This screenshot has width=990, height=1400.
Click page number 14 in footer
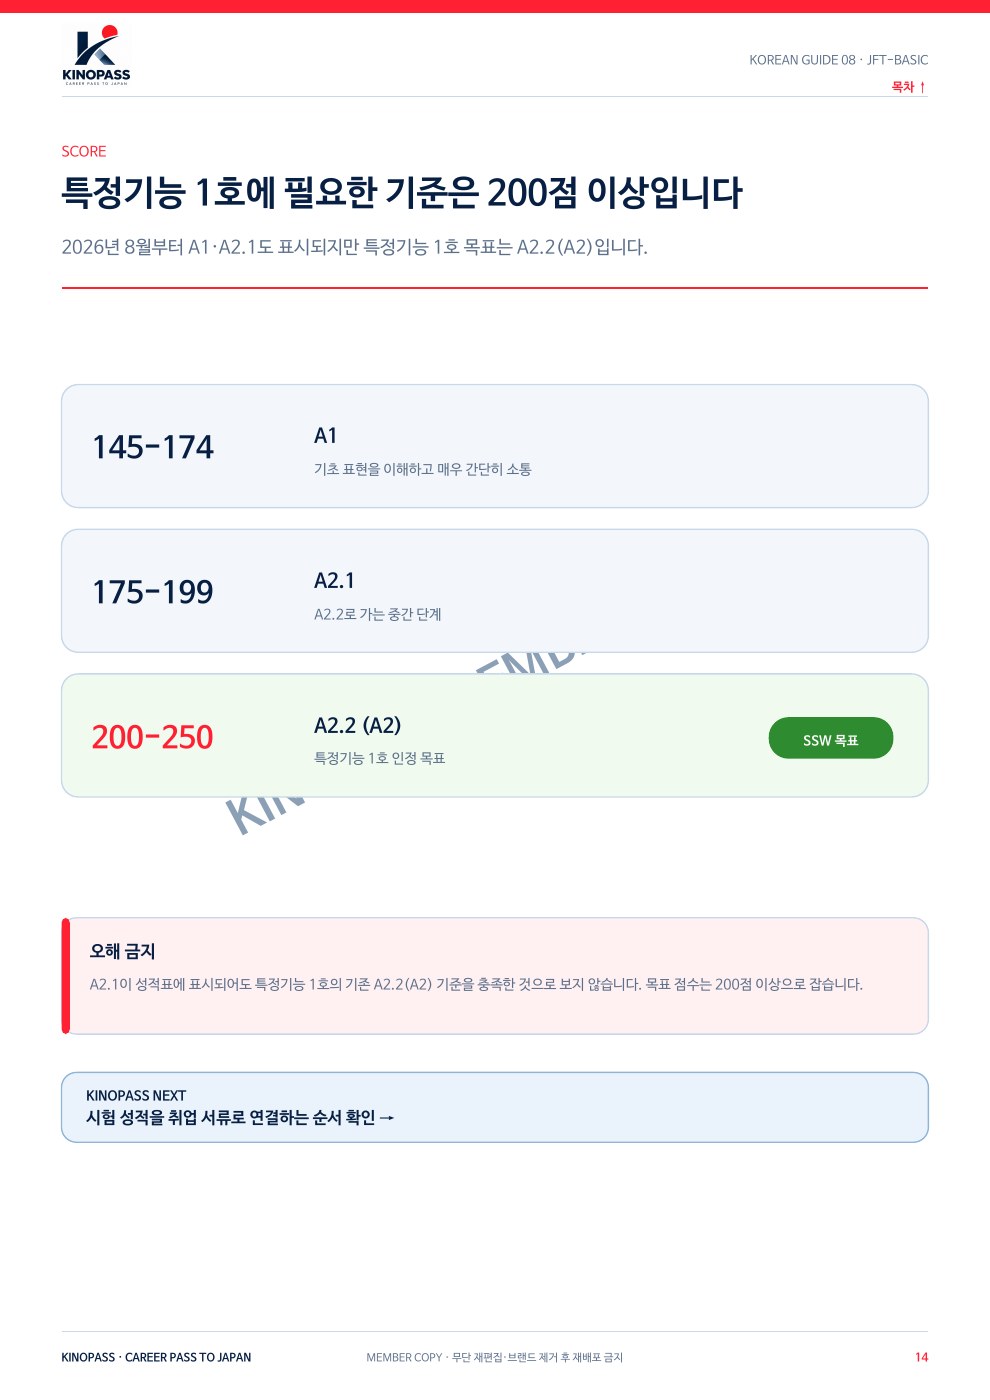tap(921, 1357)
